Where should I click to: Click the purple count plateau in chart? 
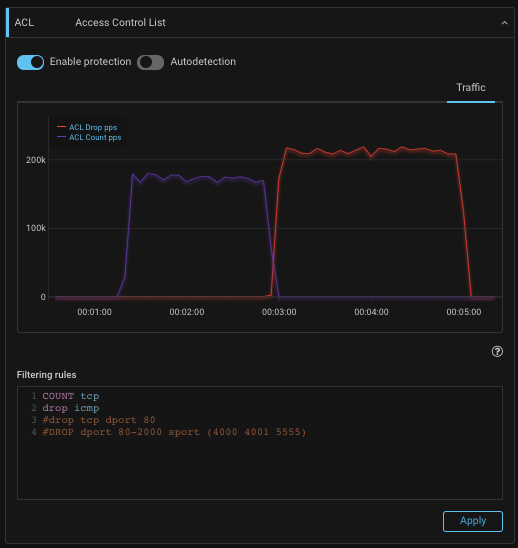pyautogui.click(x=198, y=178)
